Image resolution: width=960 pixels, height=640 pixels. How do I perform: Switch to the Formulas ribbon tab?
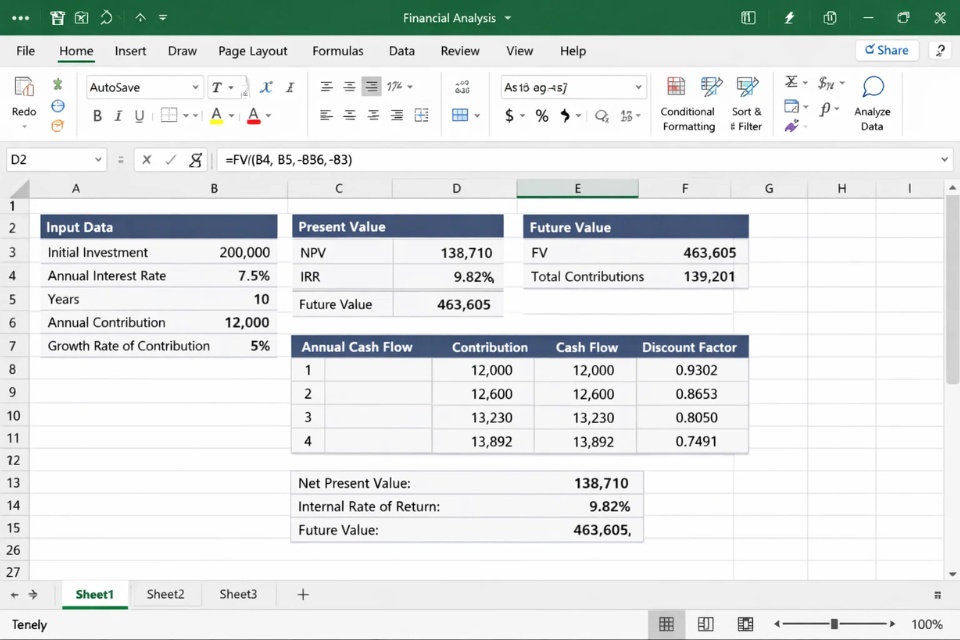[337, 51]
